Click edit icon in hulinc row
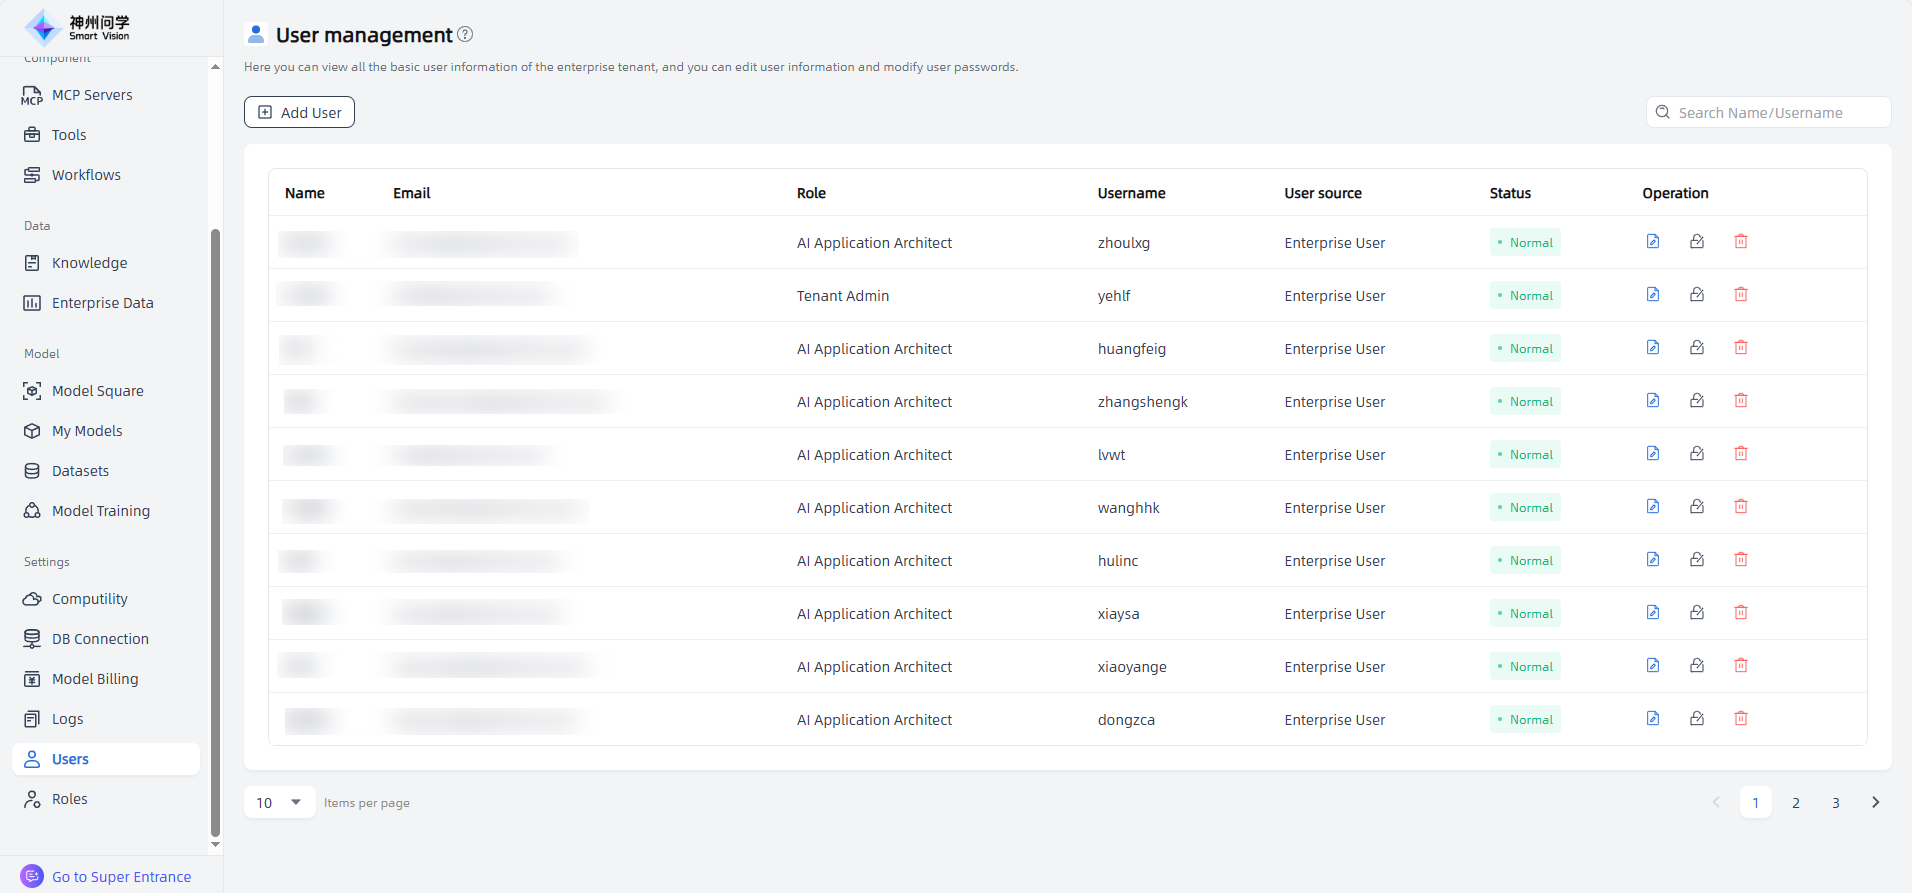1912x893 pixels. tap(1653, 560)
